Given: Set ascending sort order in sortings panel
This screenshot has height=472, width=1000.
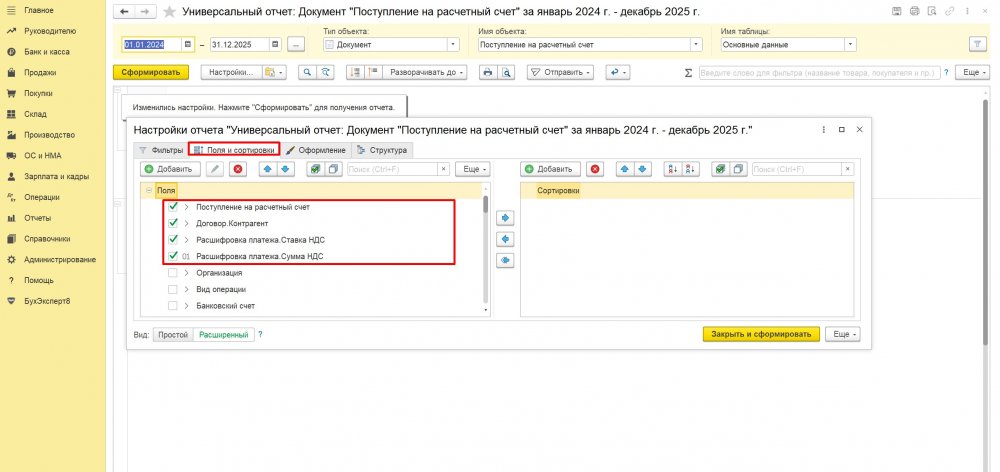Looking at the screenshot, I should (672, 169).
